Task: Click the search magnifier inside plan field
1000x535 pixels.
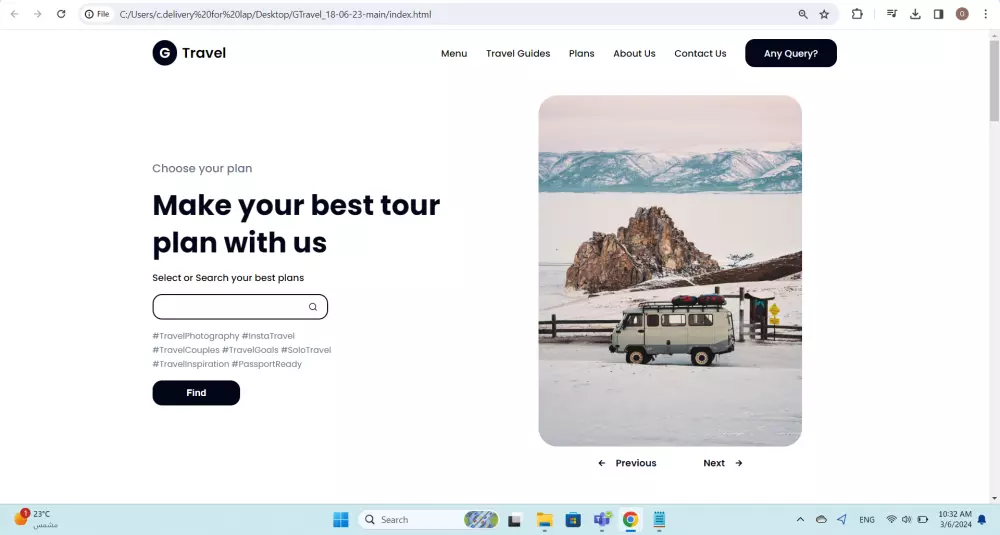Action: (x=312, y=307)
